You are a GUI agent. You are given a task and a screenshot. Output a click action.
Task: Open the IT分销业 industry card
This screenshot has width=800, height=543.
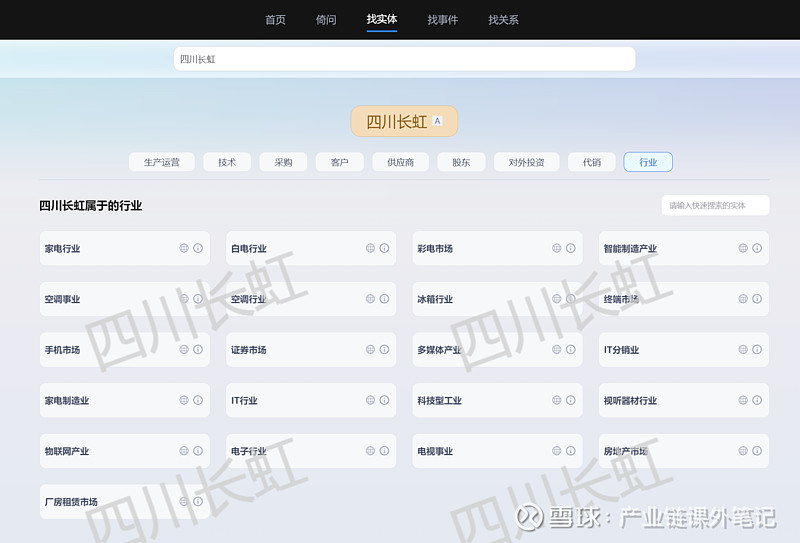click(684, 350)
